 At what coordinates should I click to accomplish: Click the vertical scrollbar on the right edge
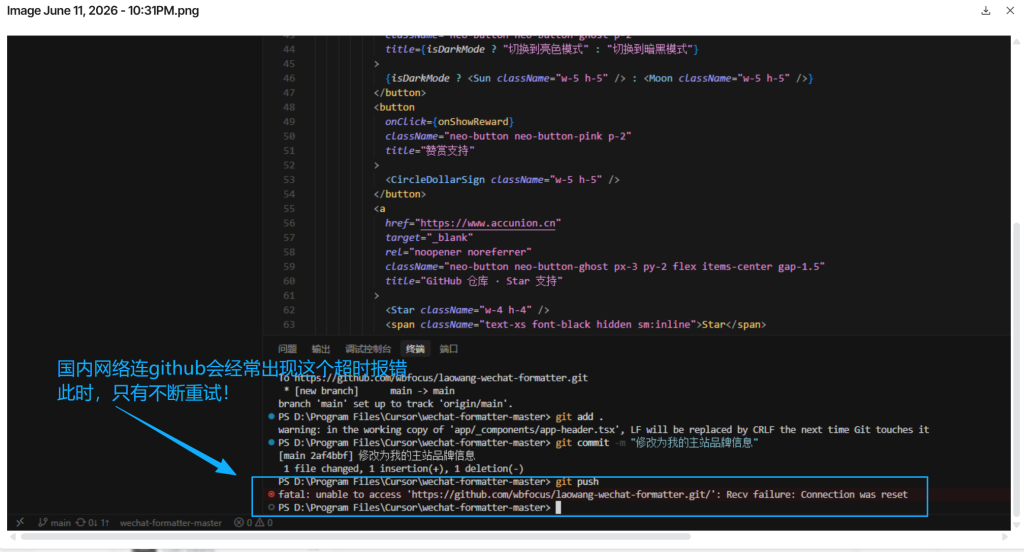(x=1016, y=369)
